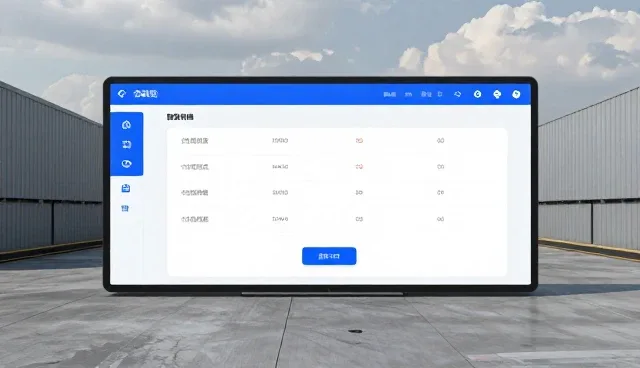The image size is (640, 368).
Task: Open the rightmost round profile icon in the header
Action: [x=516, y=94]
